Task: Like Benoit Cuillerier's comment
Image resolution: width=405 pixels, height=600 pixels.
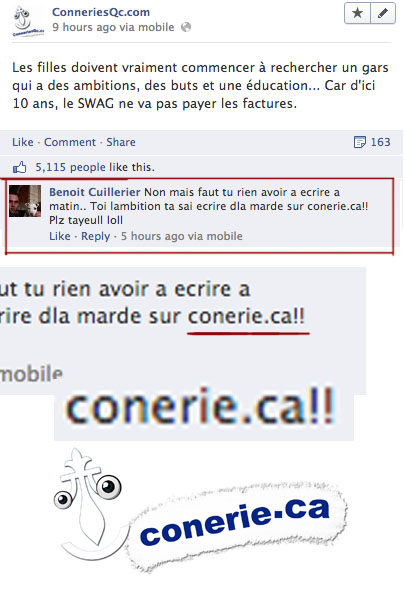Action: coord(60,236)
